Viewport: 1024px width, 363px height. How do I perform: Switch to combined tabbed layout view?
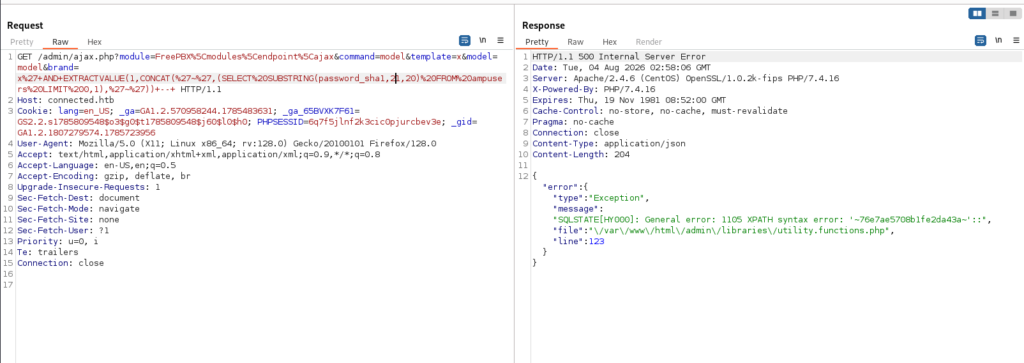1012,13
